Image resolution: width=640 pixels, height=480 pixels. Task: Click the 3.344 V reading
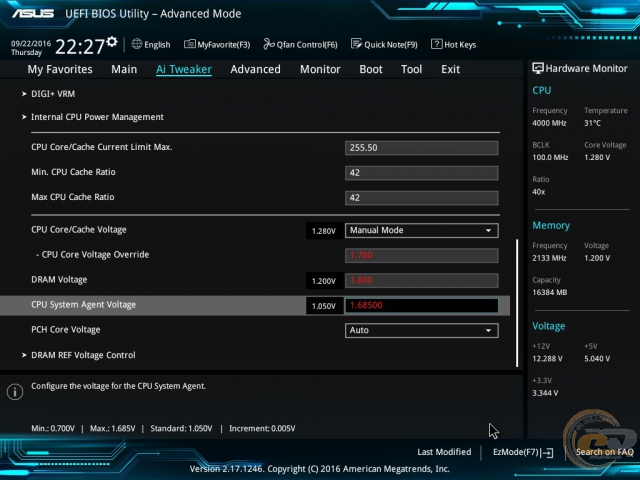[x=545, y=393]
